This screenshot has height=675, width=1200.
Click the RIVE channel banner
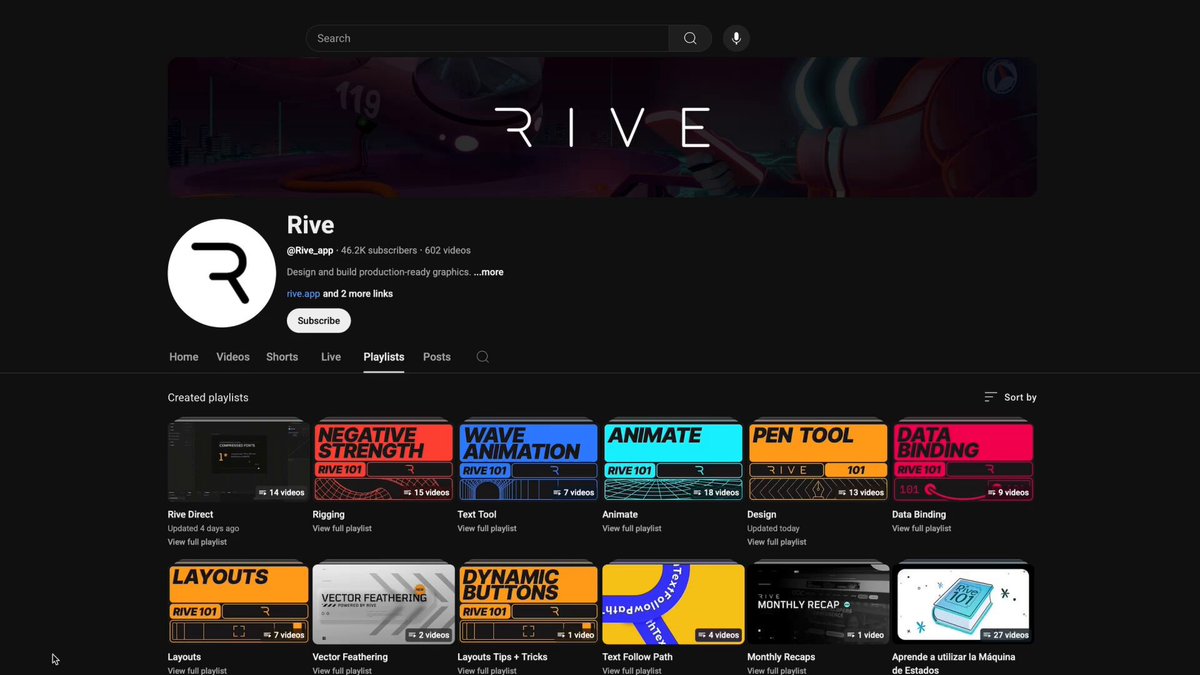tap(602, 127)
